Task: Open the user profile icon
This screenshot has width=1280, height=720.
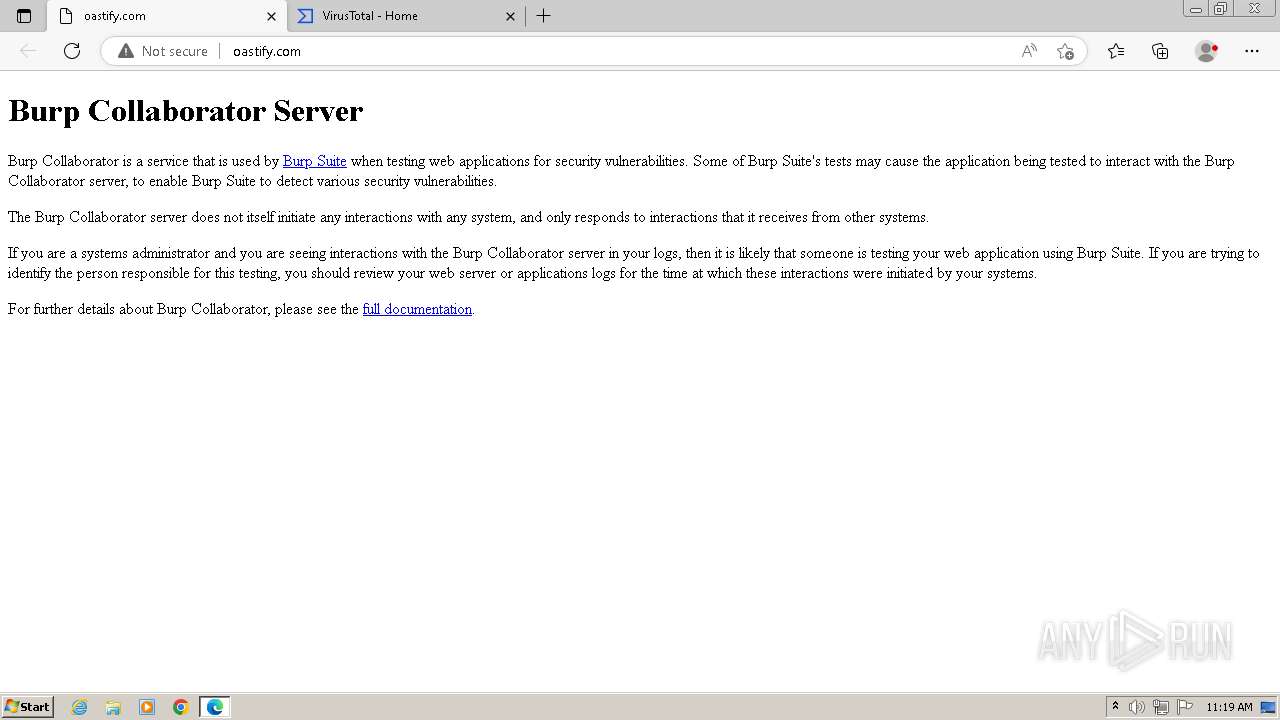Action: pyautogui.click(x=1207, y=51)
